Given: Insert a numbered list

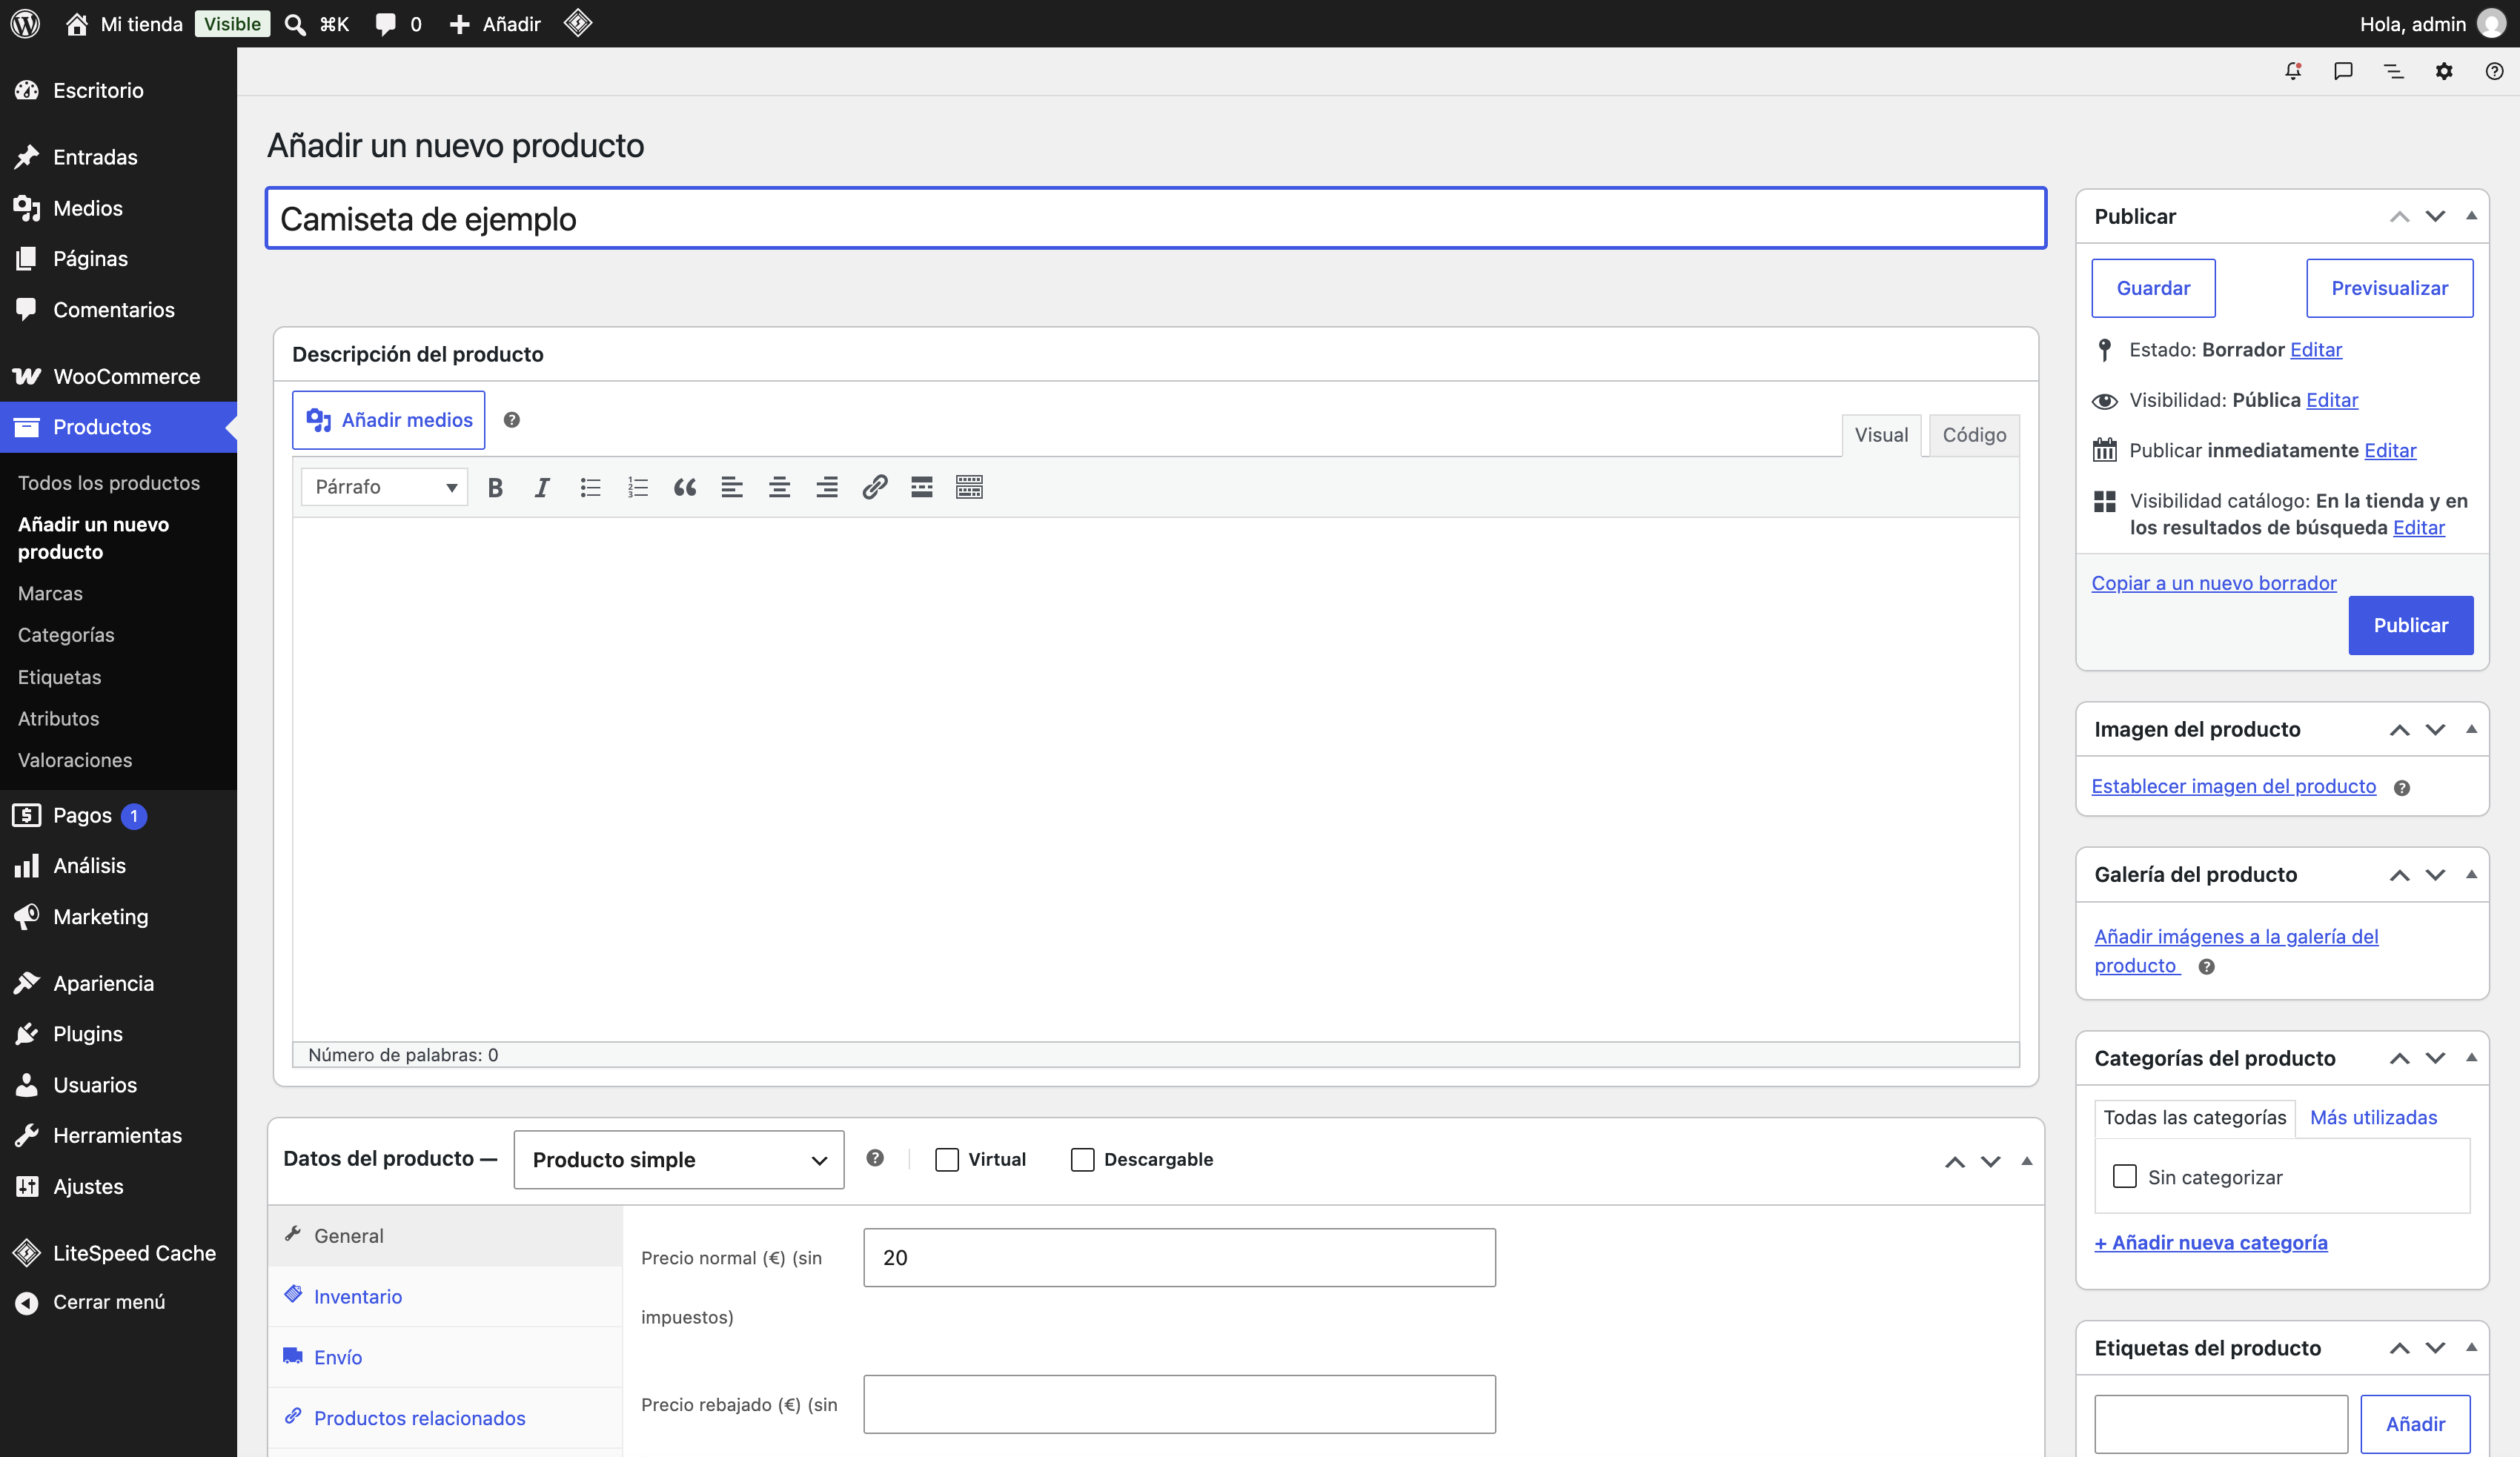Looking at the screenshot, I should point(637,487).
